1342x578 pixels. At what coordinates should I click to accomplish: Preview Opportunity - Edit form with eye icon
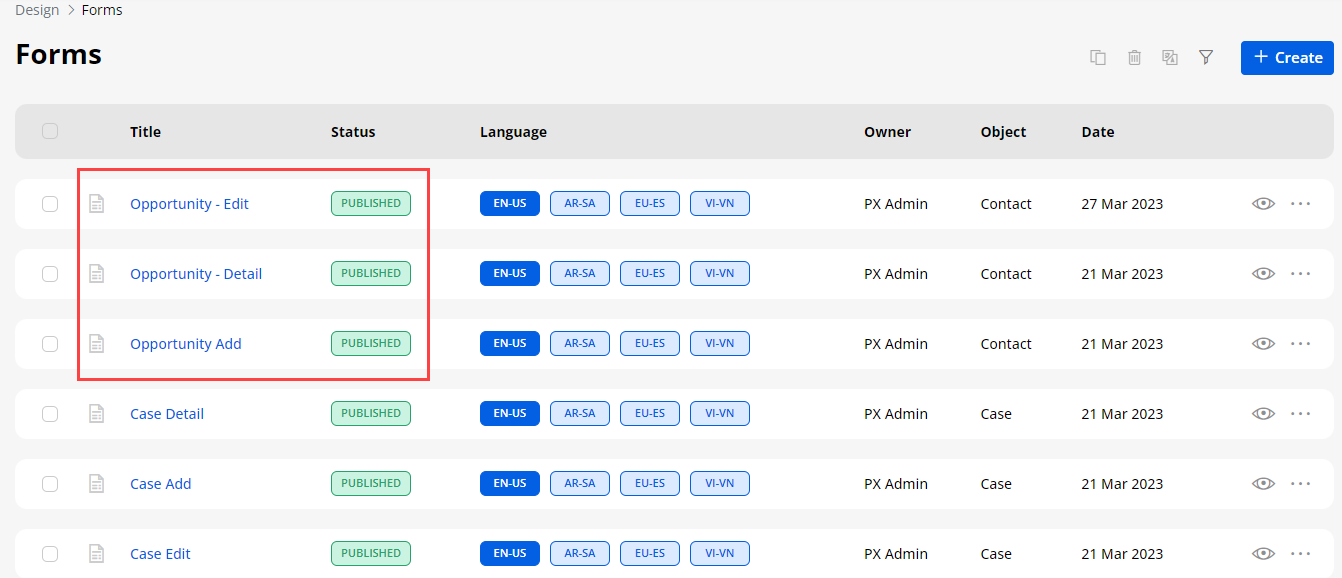pyautogui.click(x=1263, y=204)
